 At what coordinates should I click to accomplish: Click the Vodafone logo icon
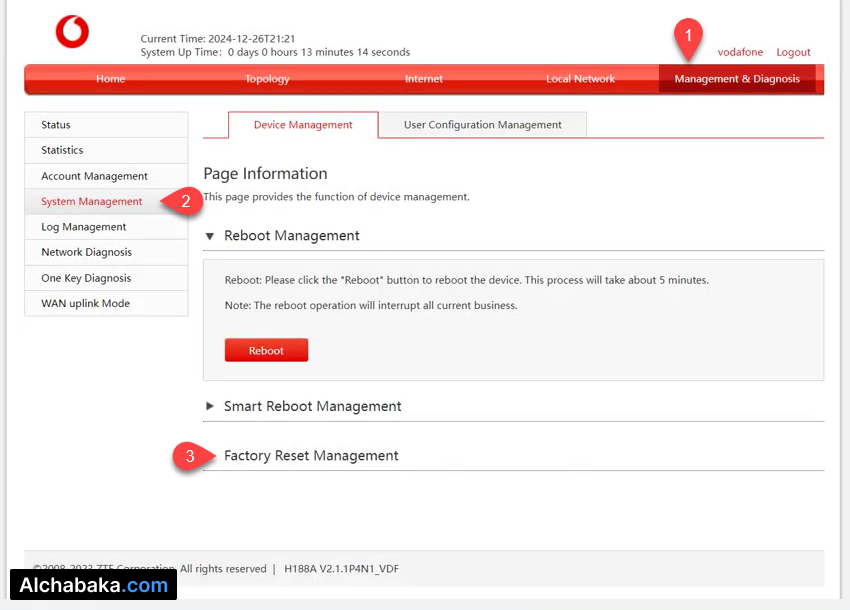coord(72,32)
